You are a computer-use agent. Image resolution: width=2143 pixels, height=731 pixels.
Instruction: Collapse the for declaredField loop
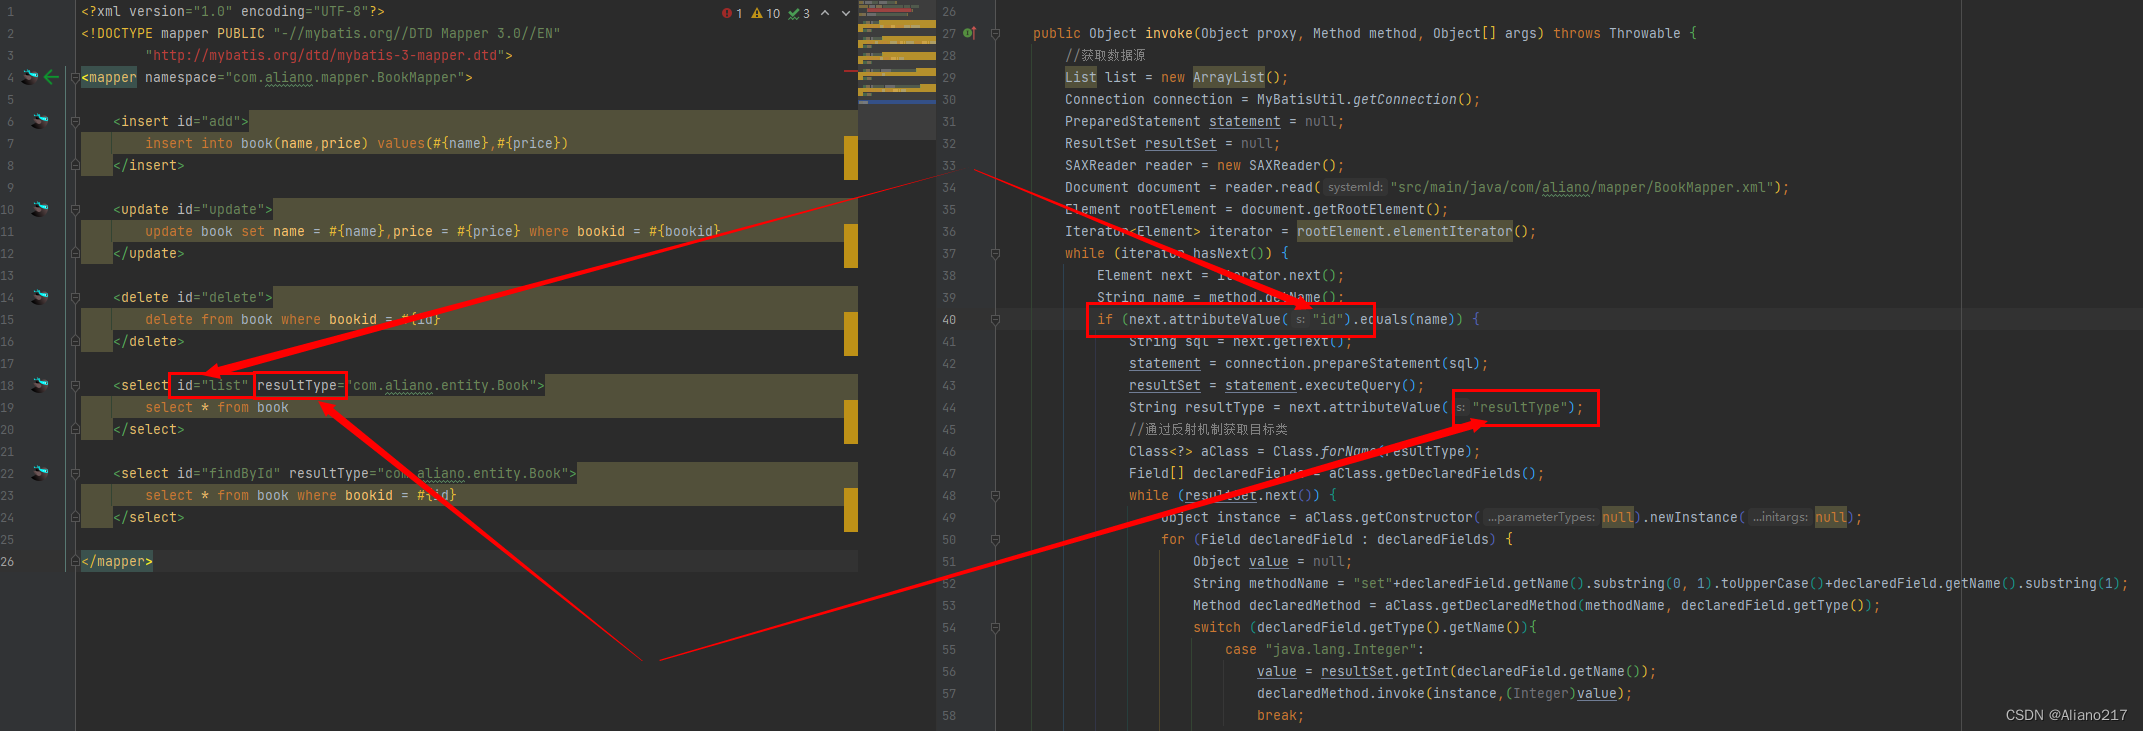995,539
